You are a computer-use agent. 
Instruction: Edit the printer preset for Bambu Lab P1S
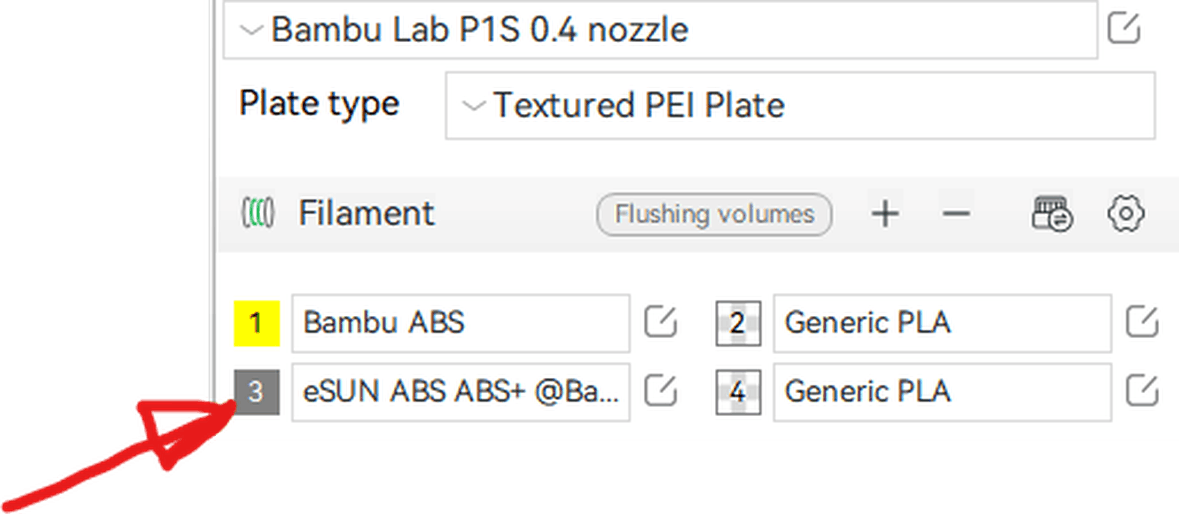pos(1124,29)
